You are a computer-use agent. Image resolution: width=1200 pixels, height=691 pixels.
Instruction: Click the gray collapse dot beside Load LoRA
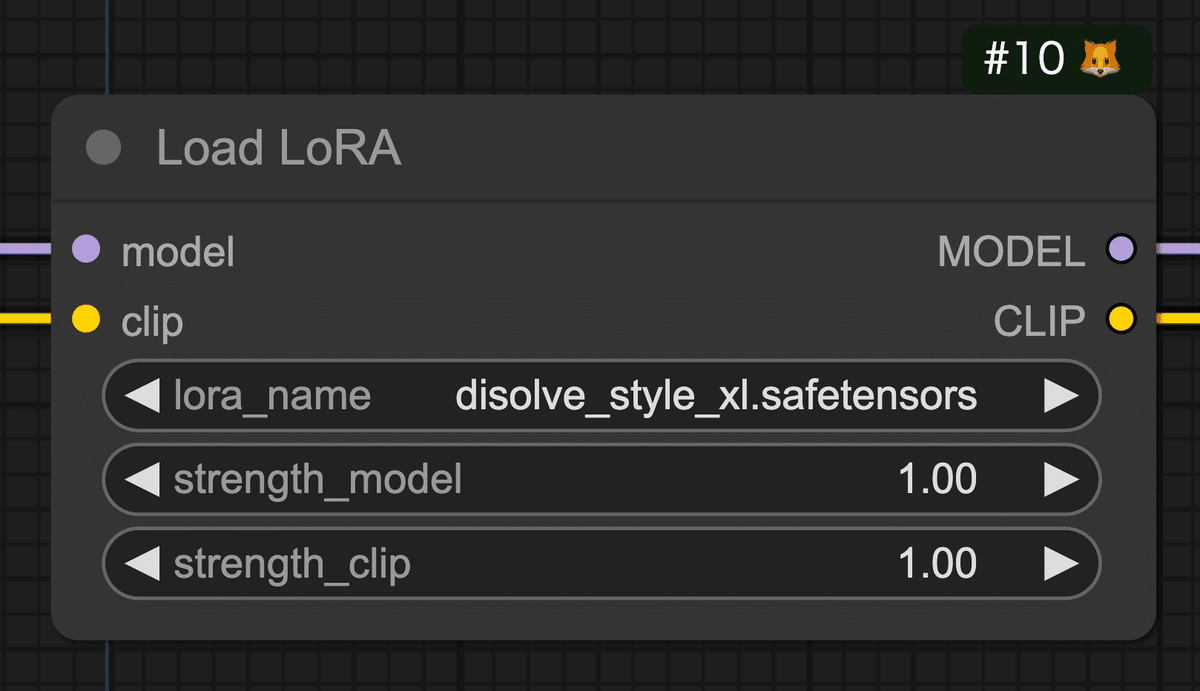pos(103,149)
